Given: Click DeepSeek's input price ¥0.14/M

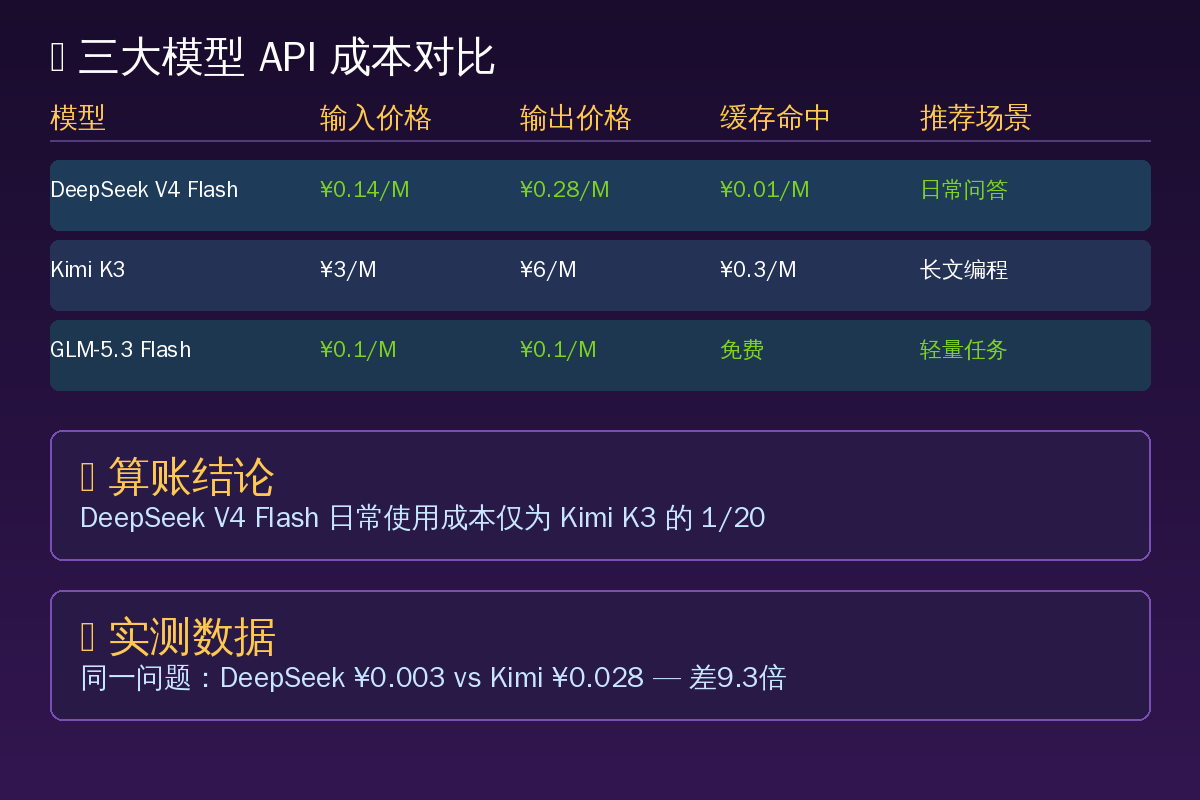Looking at the screenshot, I should pyautogui.click(x=365, y=190).
